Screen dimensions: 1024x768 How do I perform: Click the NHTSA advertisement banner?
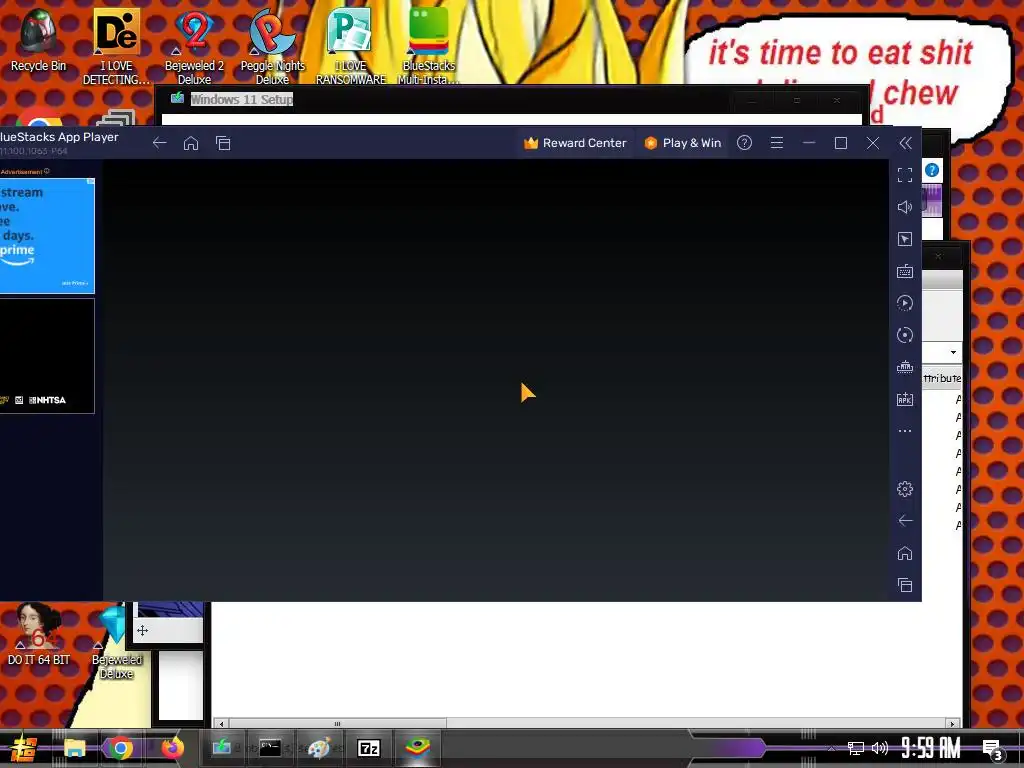tap(47, 356)
